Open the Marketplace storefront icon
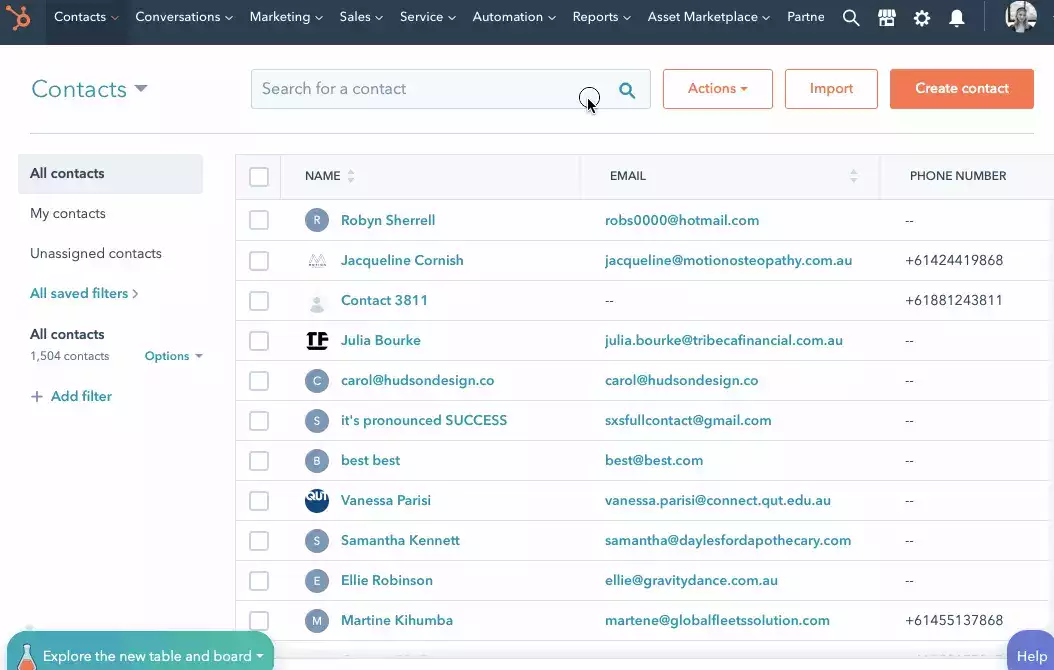 886,18
